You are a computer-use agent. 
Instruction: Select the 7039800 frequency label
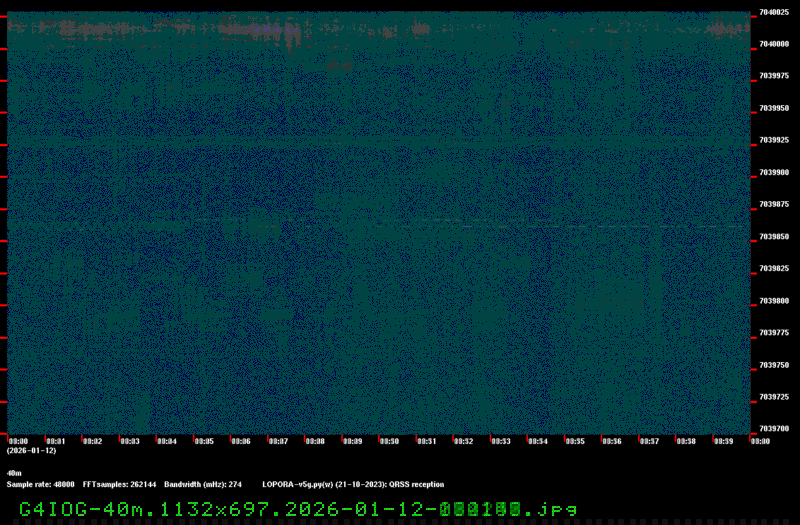(x=774, y=300)
